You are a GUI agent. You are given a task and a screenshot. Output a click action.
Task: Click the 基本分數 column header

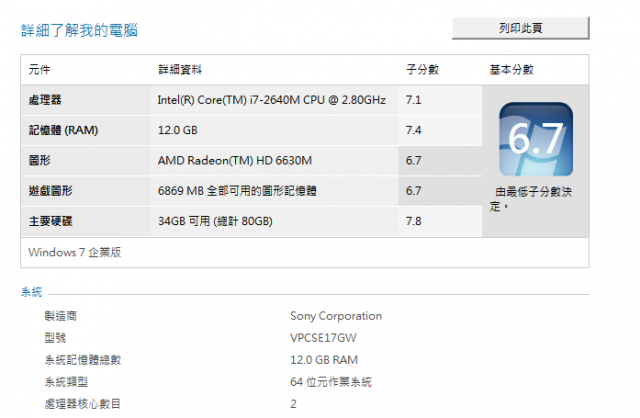(511, 70)
